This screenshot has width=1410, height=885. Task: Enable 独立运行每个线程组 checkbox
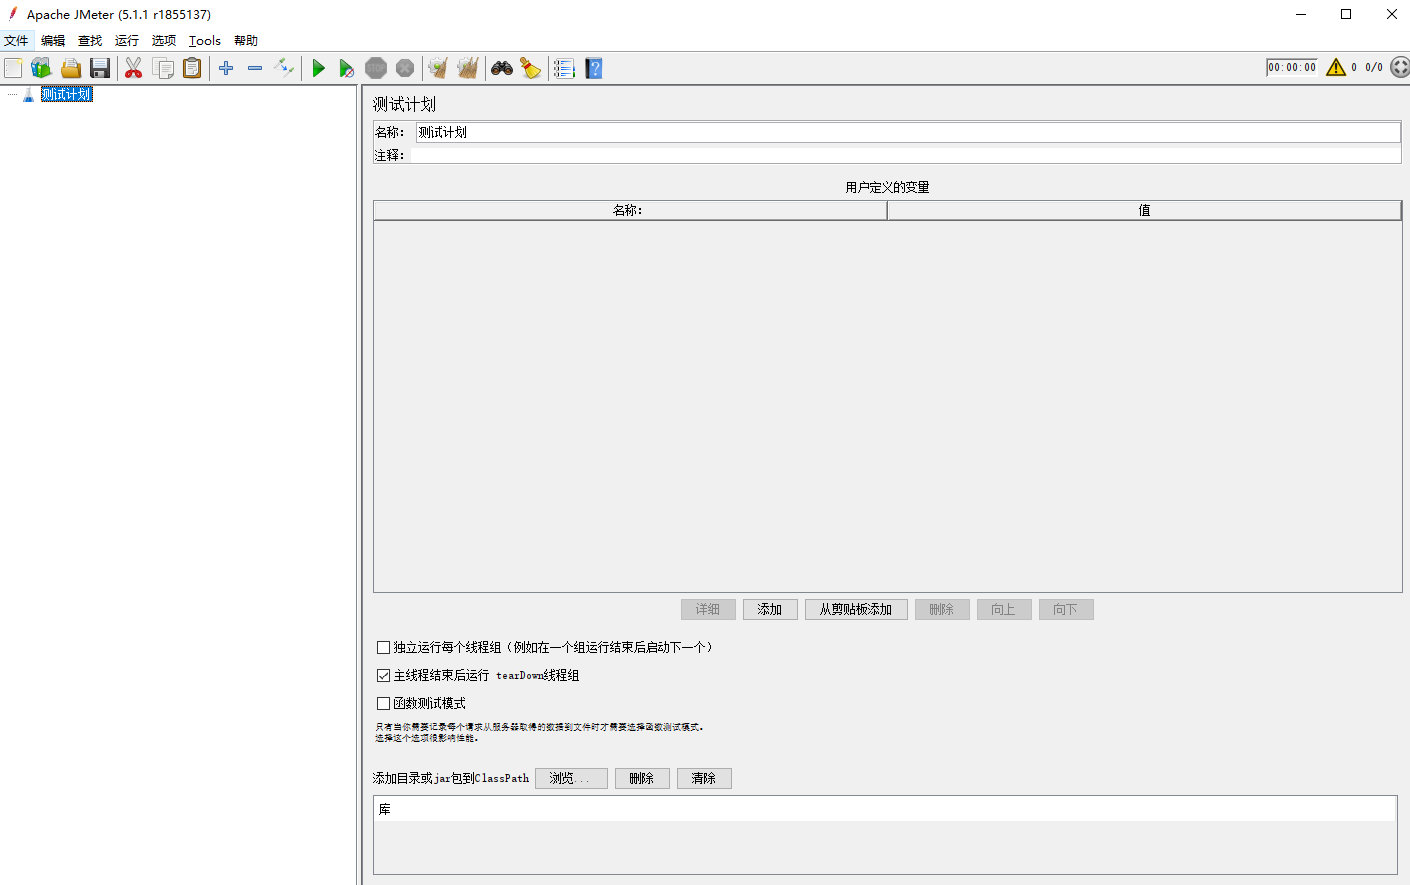[x=383, y=647]
